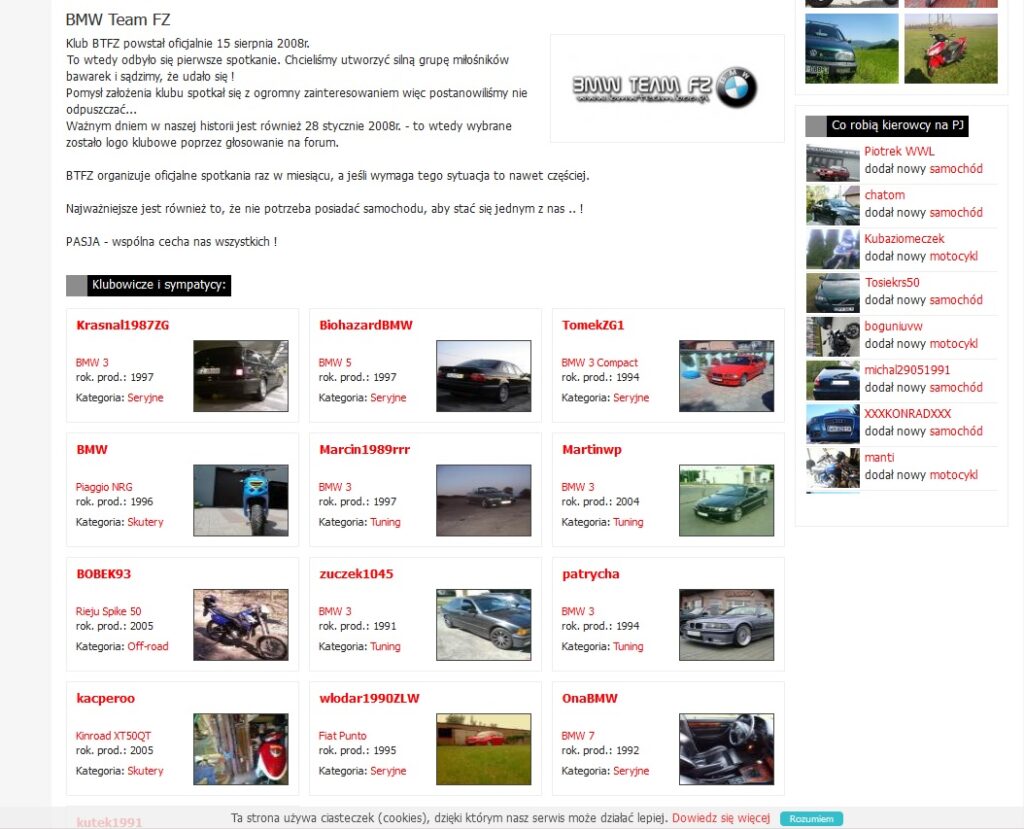Open the Piaggio NRG model link
This screenshot has width=1024, height=829.
[104, 487]
